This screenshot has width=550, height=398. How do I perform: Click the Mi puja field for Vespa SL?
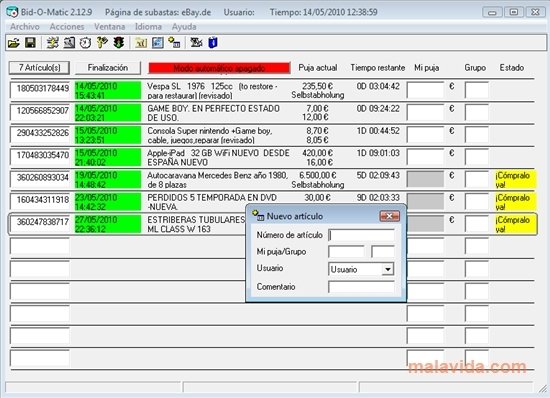[x=425, y=90]
